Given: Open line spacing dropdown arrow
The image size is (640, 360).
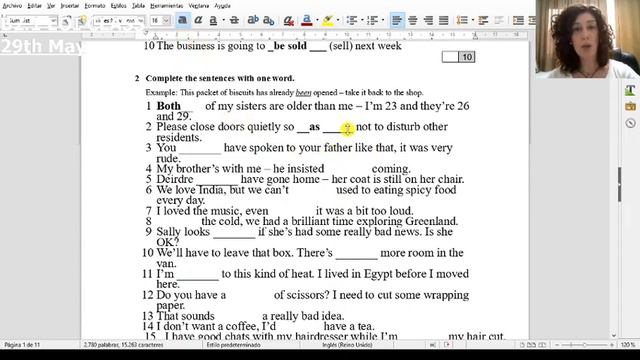Looking at the screenshot, I should [x=472, y=20].
